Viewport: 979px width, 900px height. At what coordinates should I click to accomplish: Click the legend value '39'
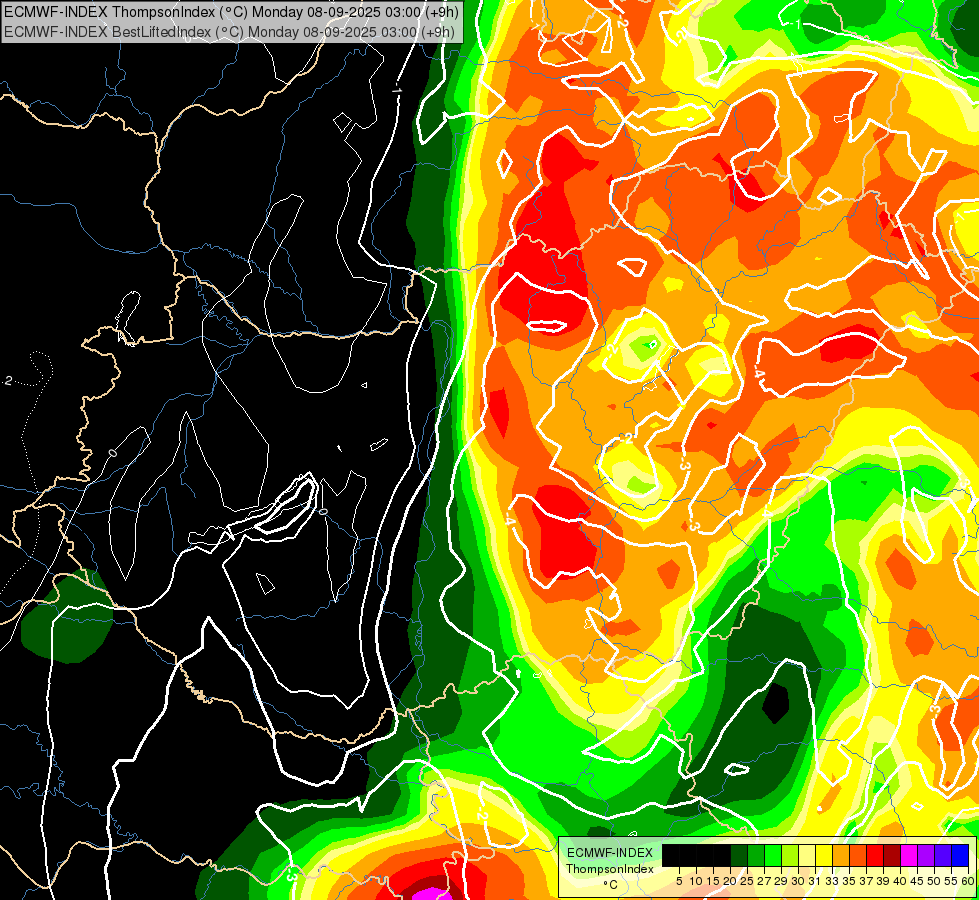883,881
